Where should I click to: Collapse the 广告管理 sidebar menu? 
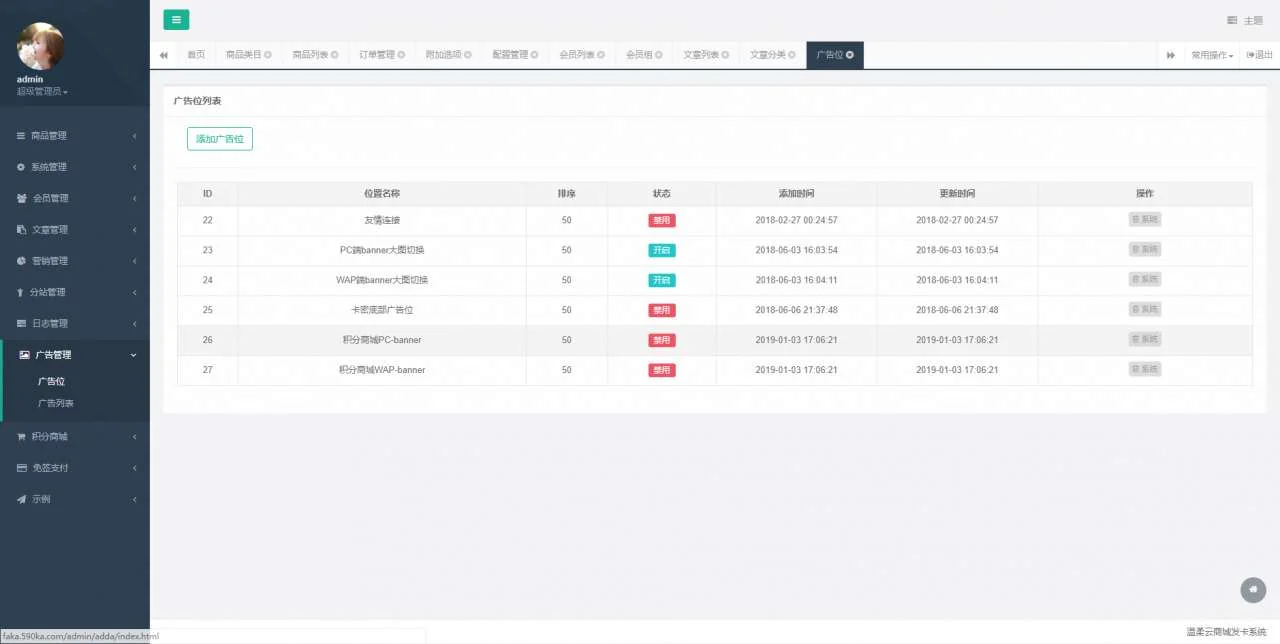click(75, 355)
